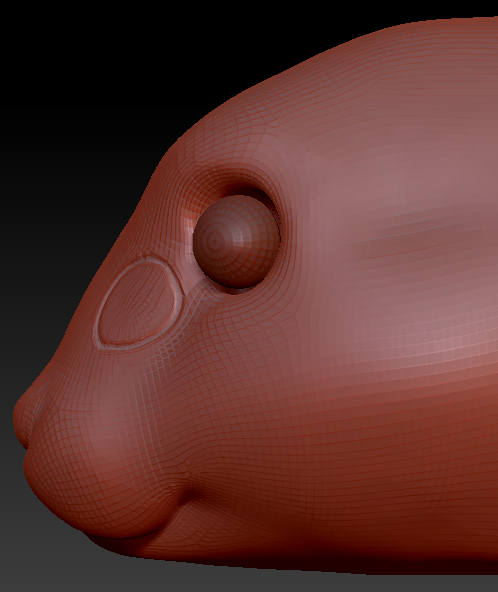Click the mouth corner crease on the model
The image size is (498, 592).
pos(188,491)
